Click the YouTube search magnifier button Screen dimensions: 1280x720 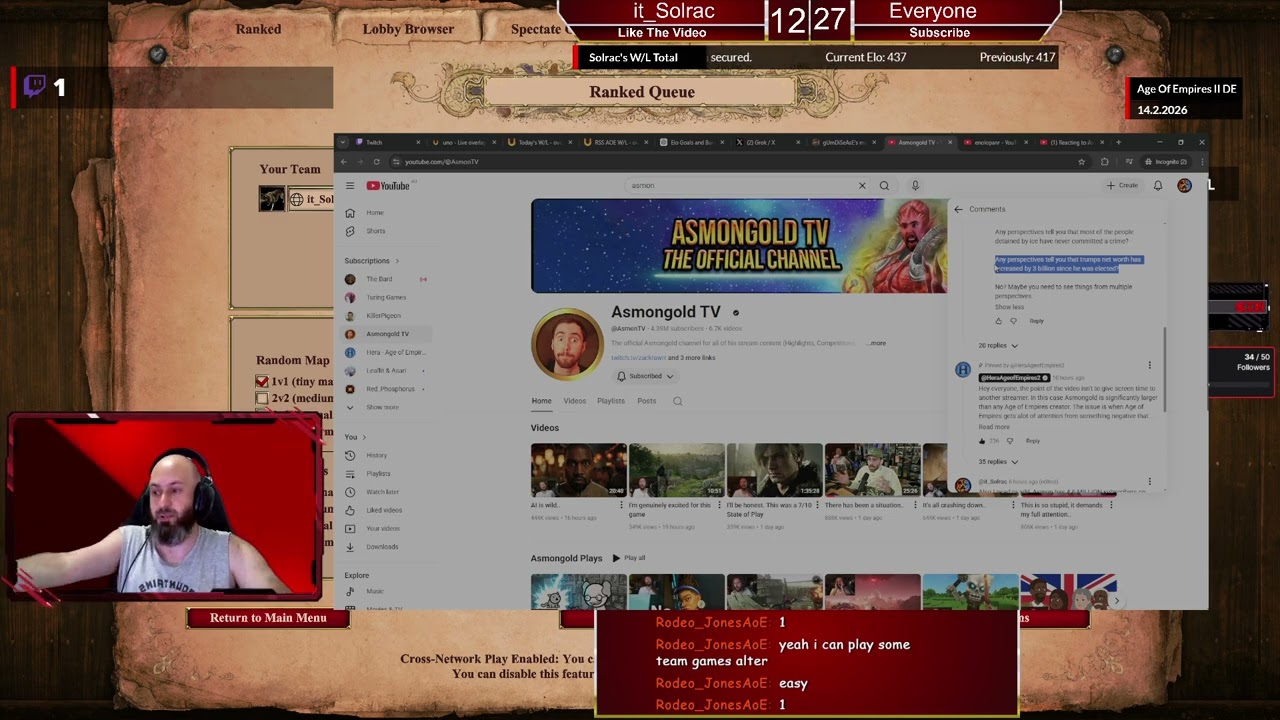(884, 185)
